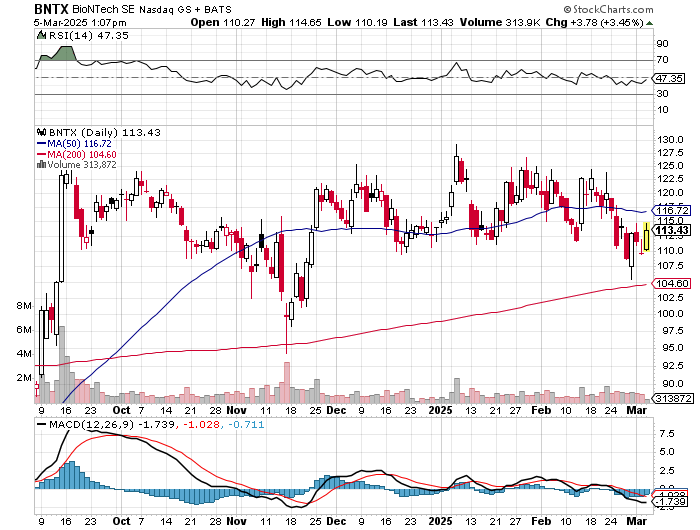Image resolution: width=700 pixels, height=530 pixels.
Task: Click the Volume 313,872 legend entry
Action: pos(82,165)
